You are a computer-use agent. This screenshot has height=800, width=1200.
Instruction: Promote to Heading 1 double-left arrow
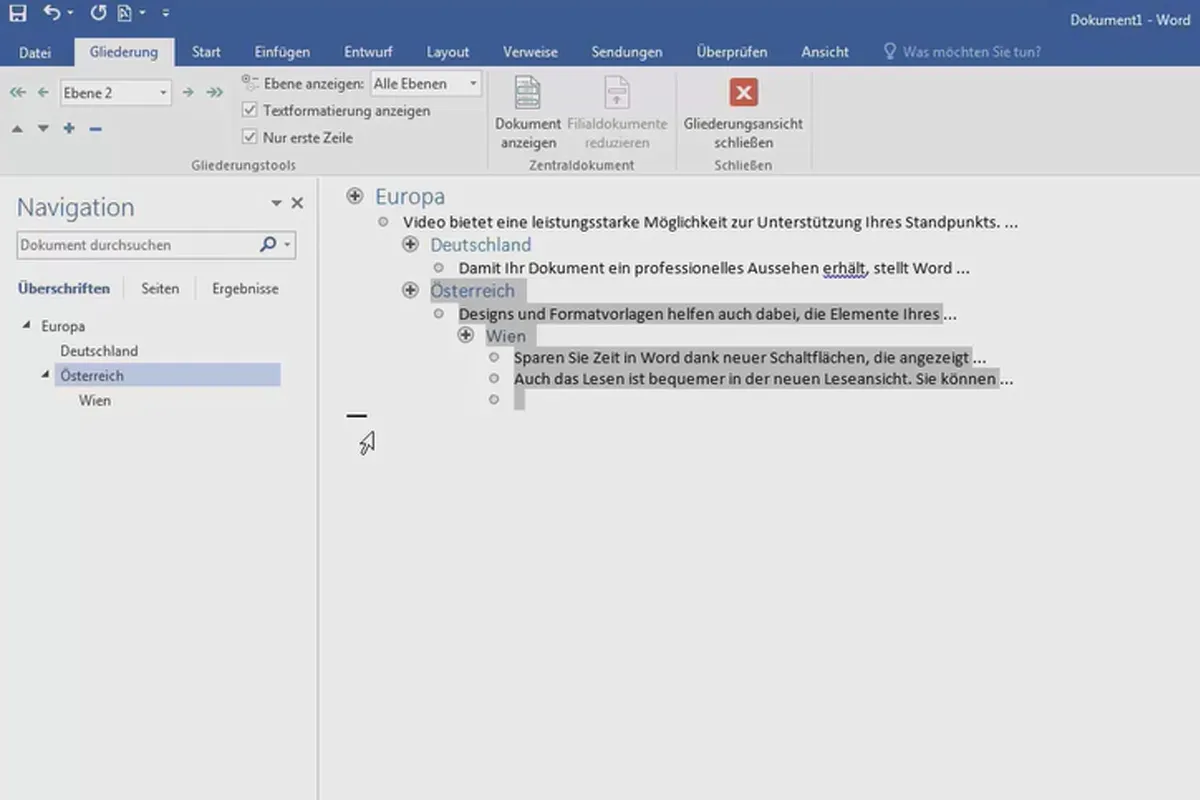(17, 93)
